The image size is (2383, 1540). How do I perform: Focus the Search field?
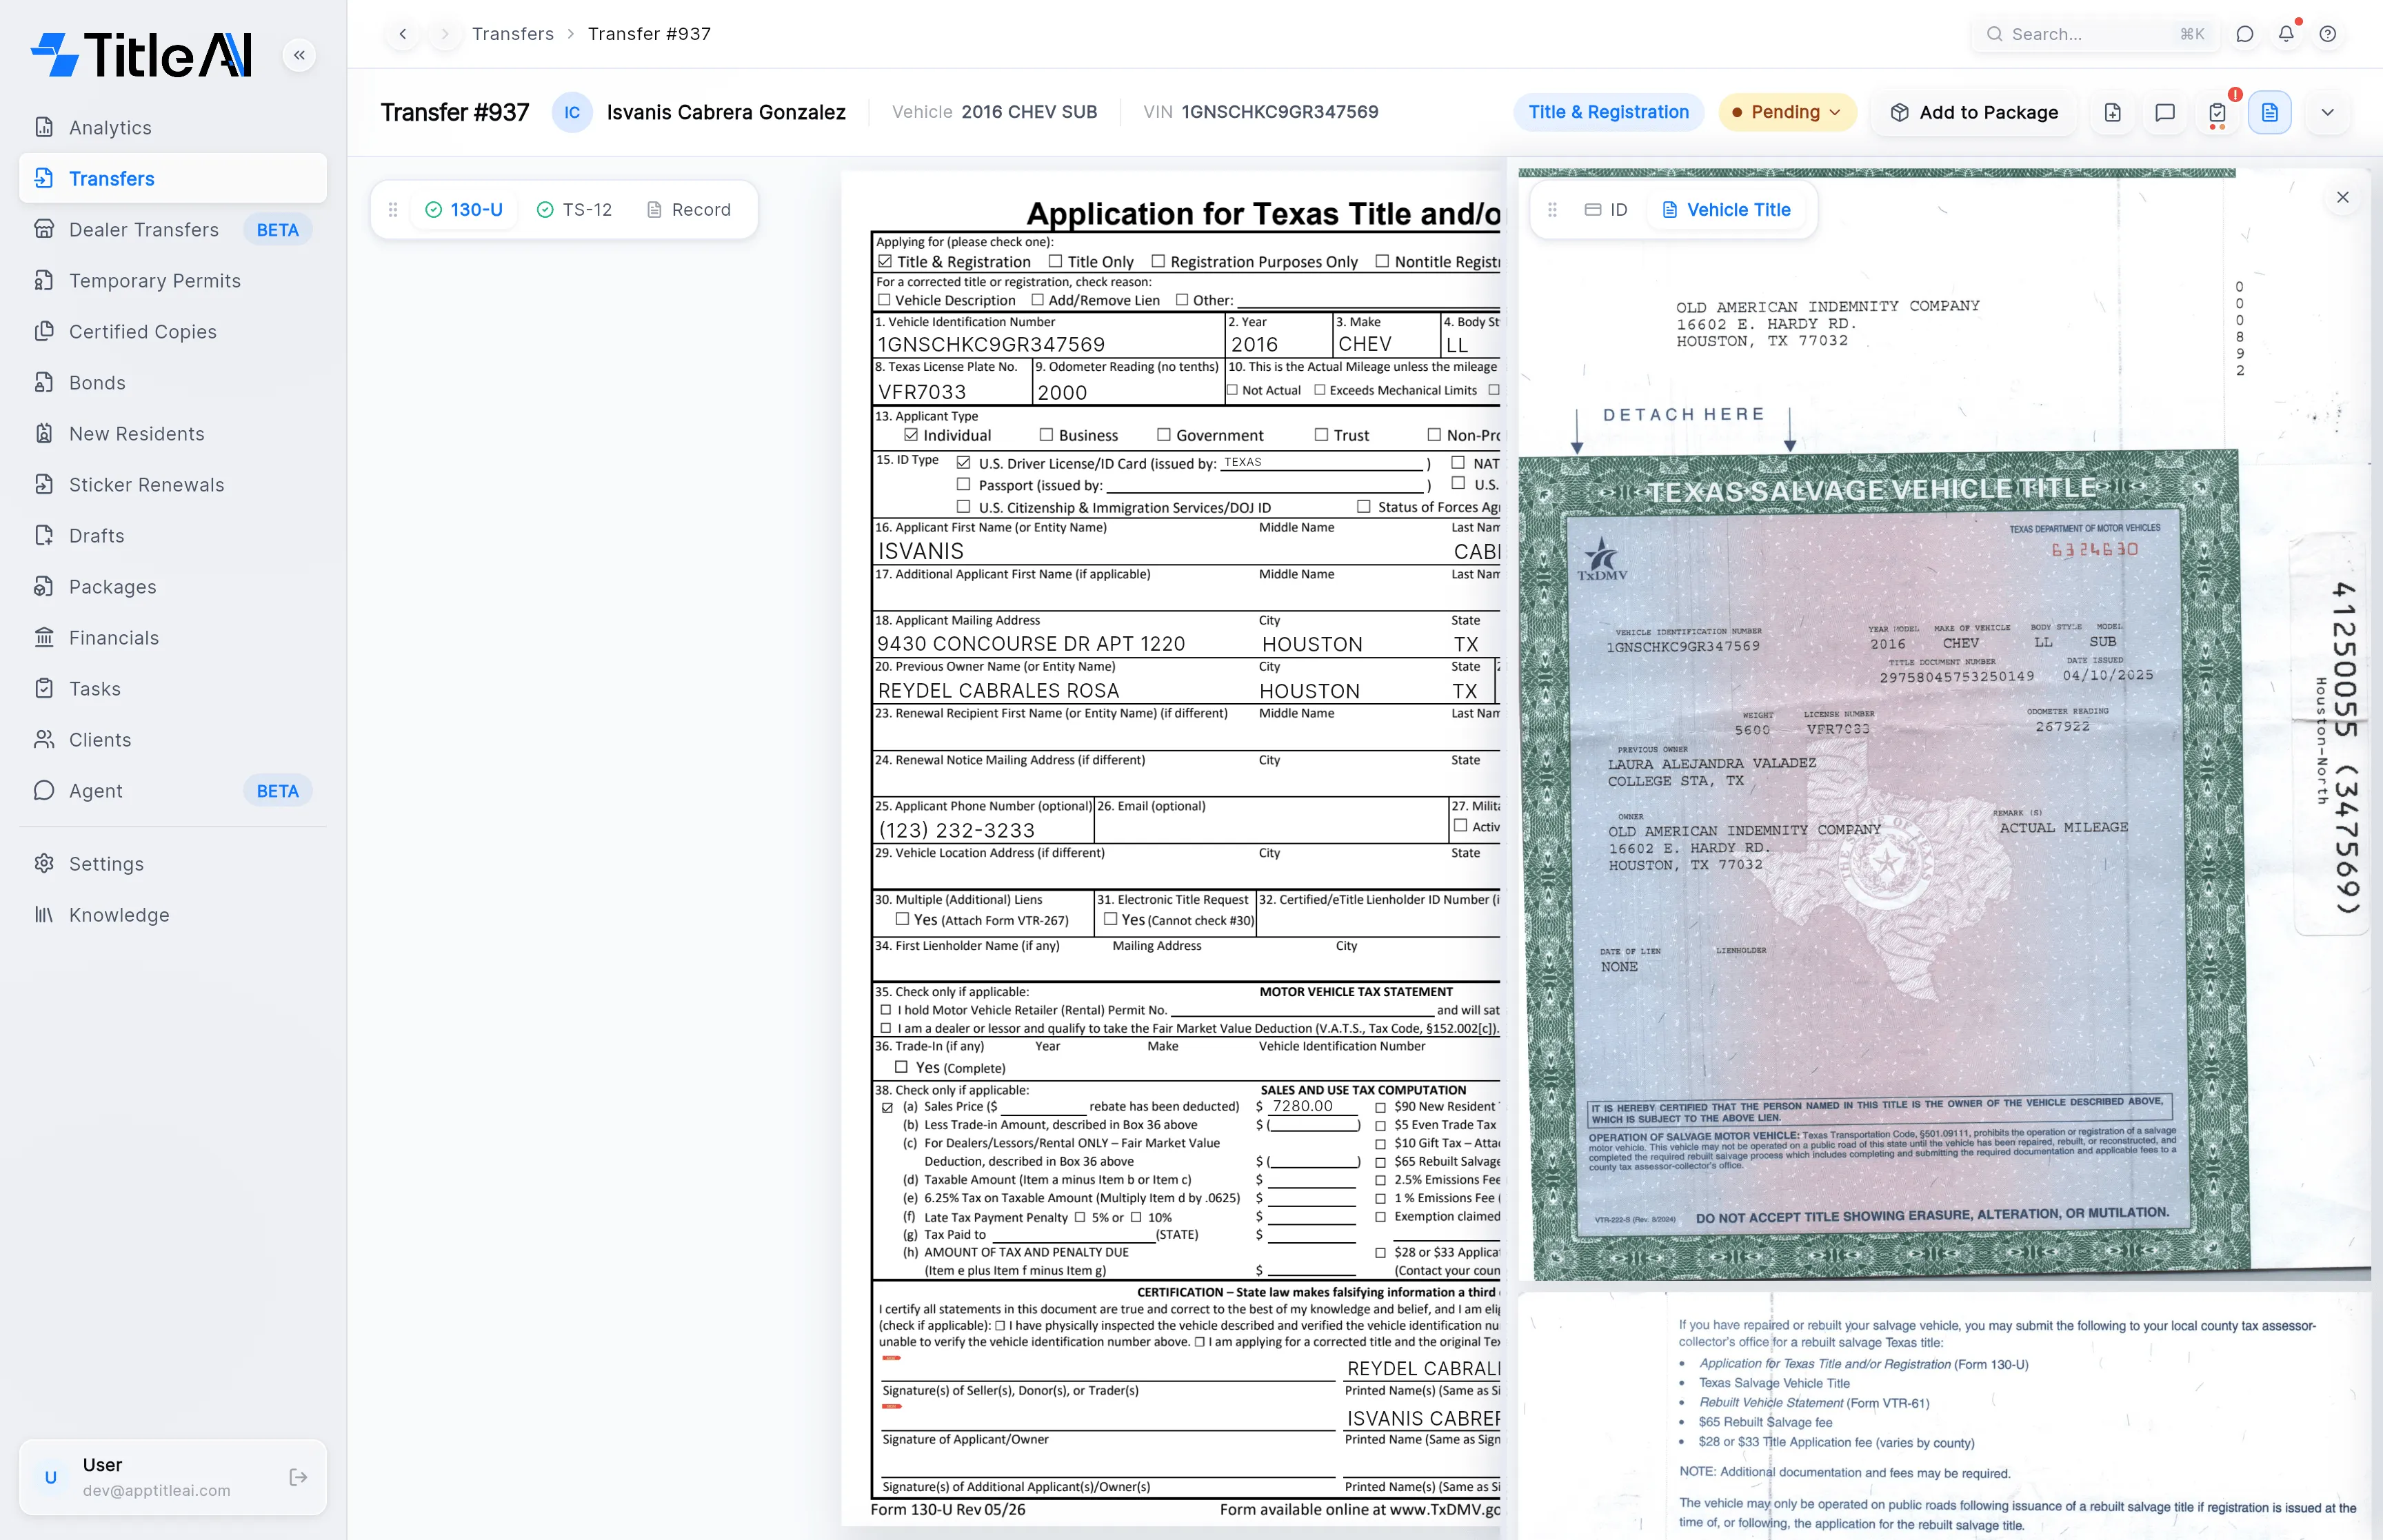[x=2094, y=34]
